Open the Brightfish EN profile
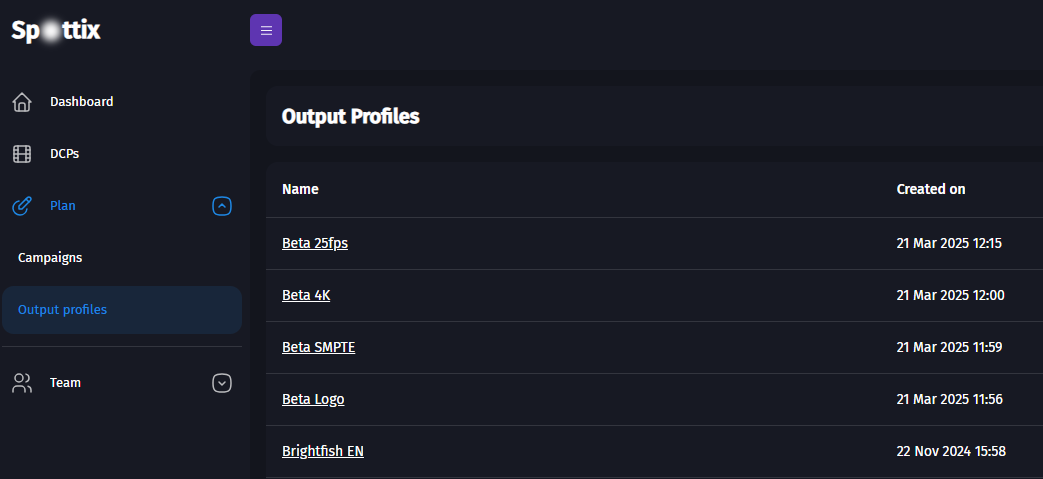The width and height of the screenshot is (1043, 479). pos(323,451)
